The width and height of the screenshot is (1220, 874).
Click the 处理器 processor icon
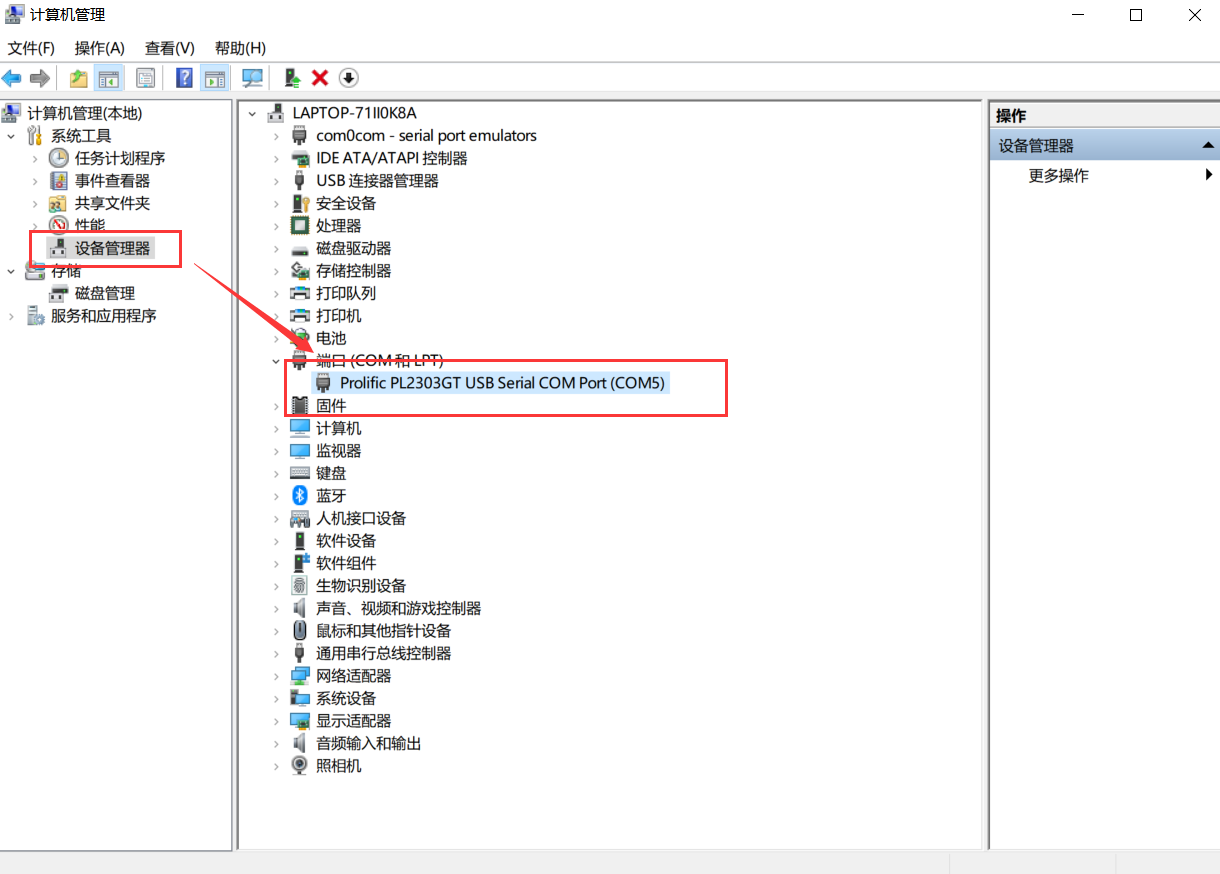tap(300, 225)
